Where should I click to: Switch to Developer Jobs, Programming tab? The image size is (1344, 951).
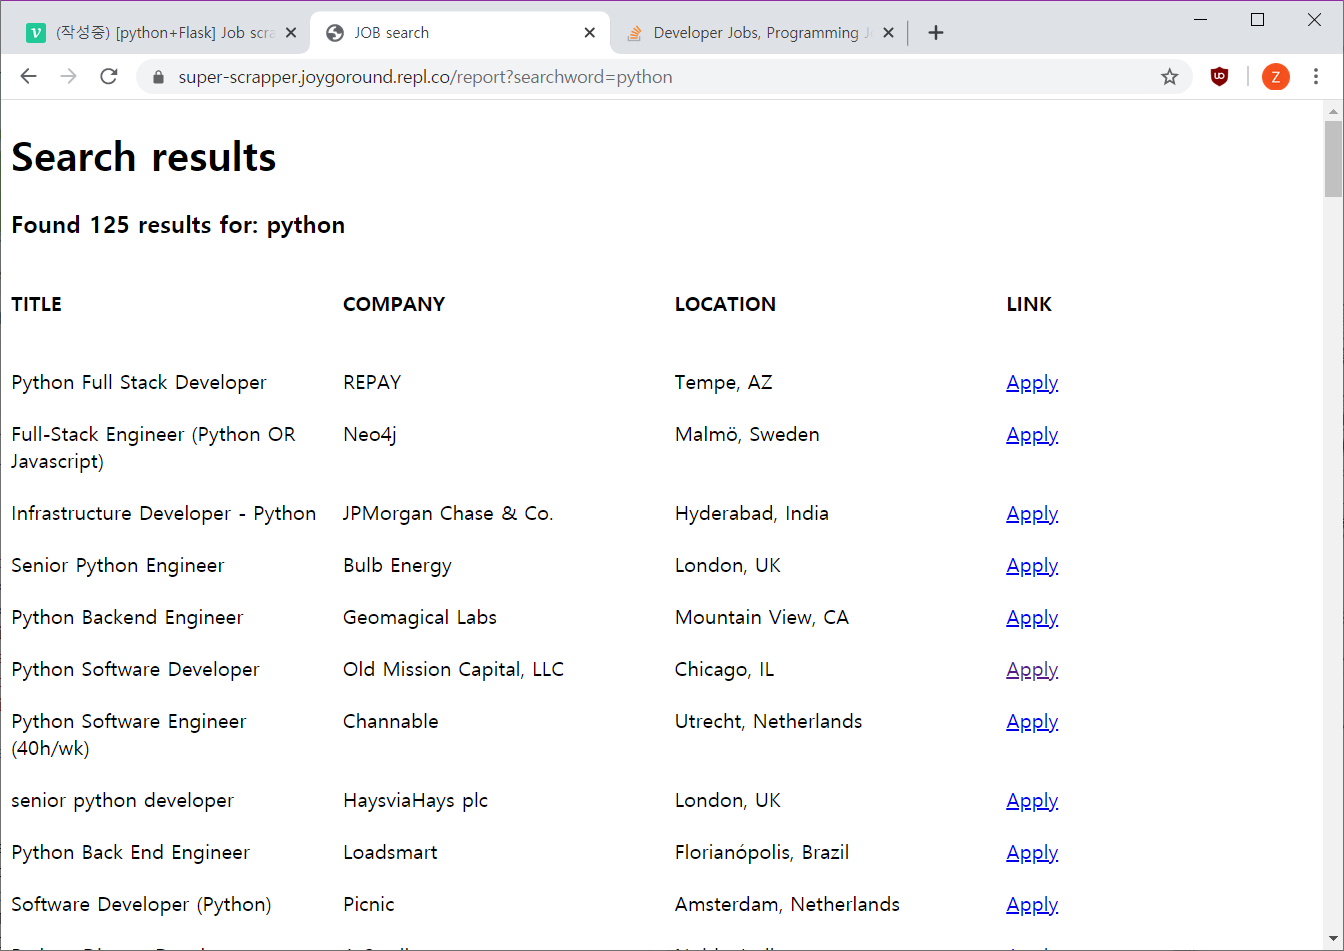coord(760,33)
